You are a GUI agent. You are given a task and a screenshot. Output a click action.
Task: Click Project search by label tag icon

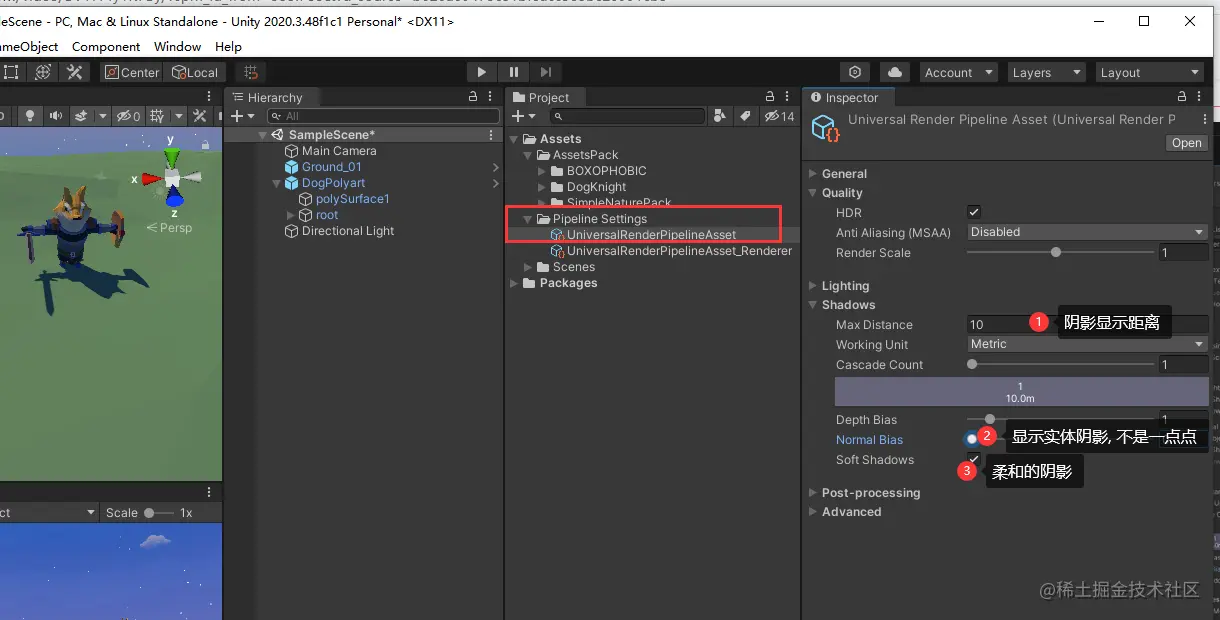745,116
